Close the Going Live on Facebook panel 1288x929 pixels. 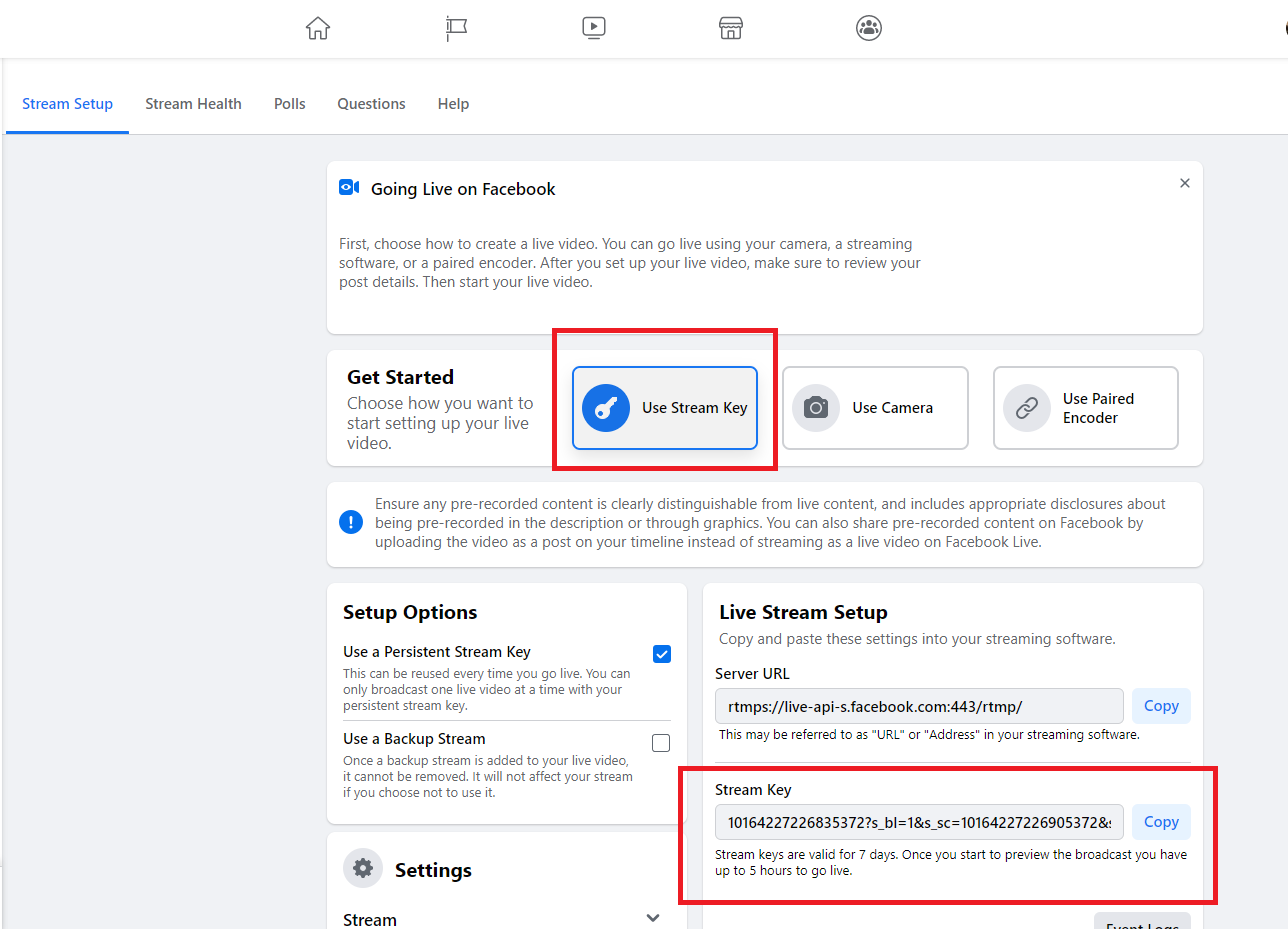coord(1185,183)
